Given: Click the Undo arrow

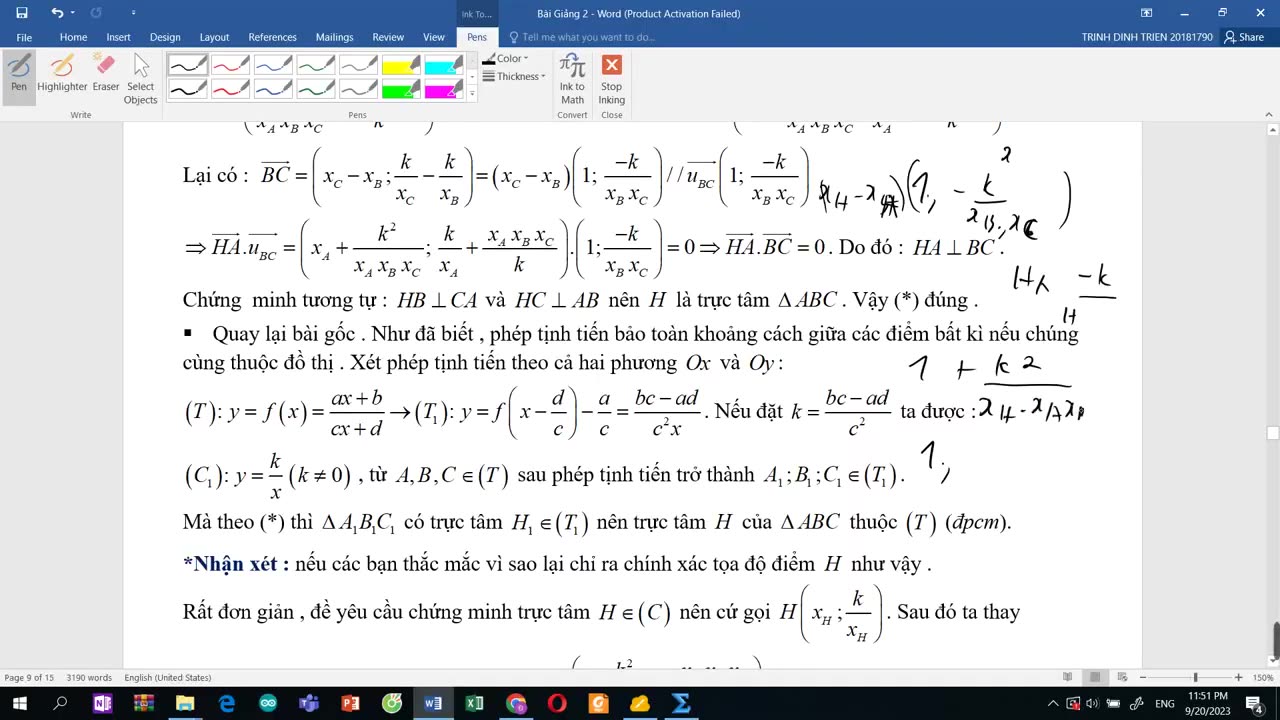Looking at the screenshot, I should [57, 13].
